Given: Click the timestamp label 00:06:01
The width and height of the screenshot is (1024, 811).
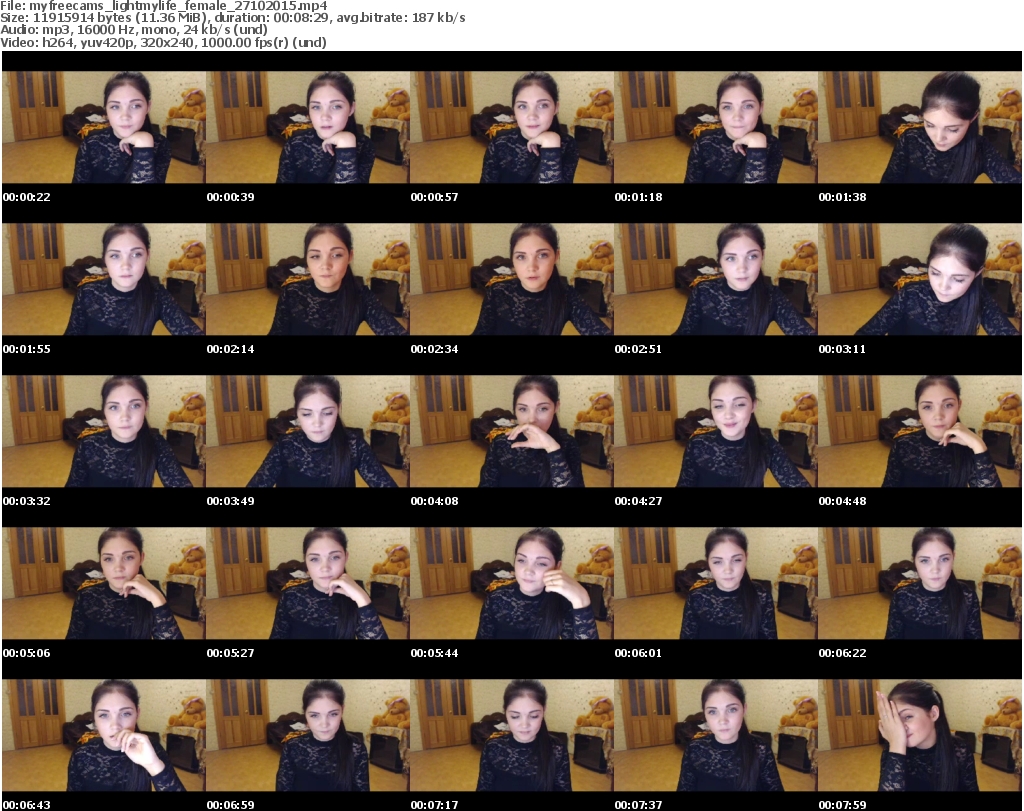Looking at the screenshot, I should (x=638, y=653).
